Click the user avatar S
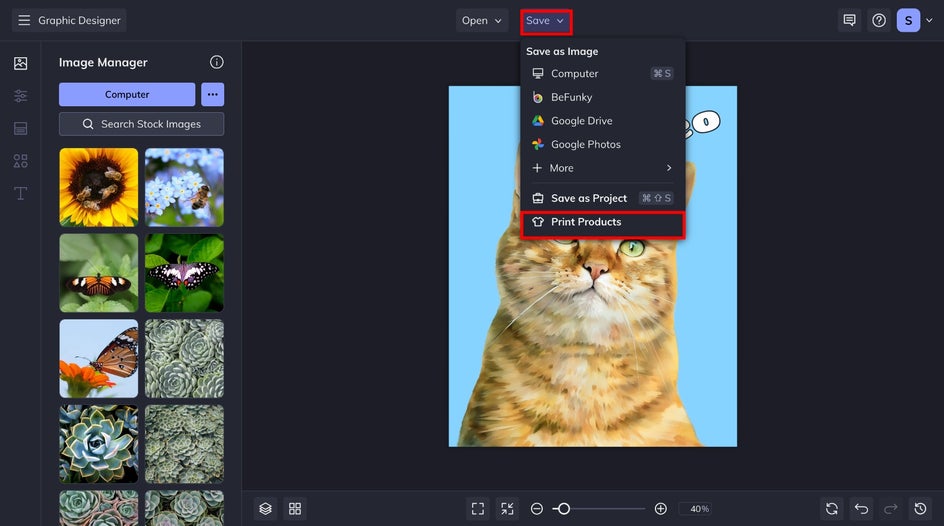This screenshot has width=944, height=526. click(x=908, y=20)
